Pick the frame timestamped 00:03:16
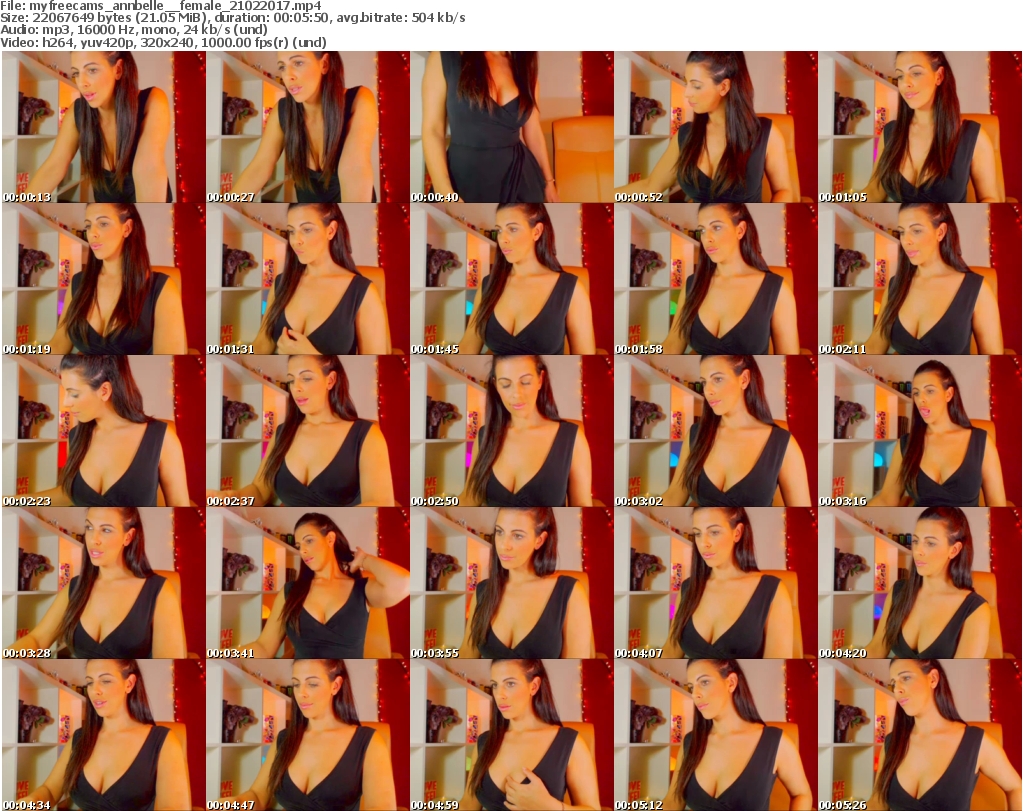The height and width of the screenshot is (811, 1024). pyautogui.click(x=920, y=431)
